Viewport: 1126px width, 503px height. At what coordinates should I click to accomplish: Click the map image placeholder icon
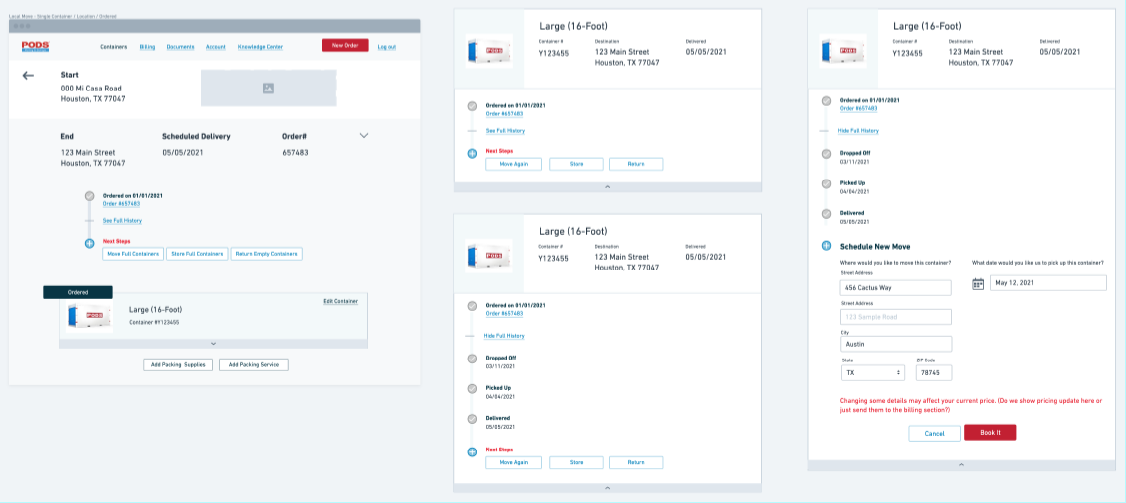268,89
